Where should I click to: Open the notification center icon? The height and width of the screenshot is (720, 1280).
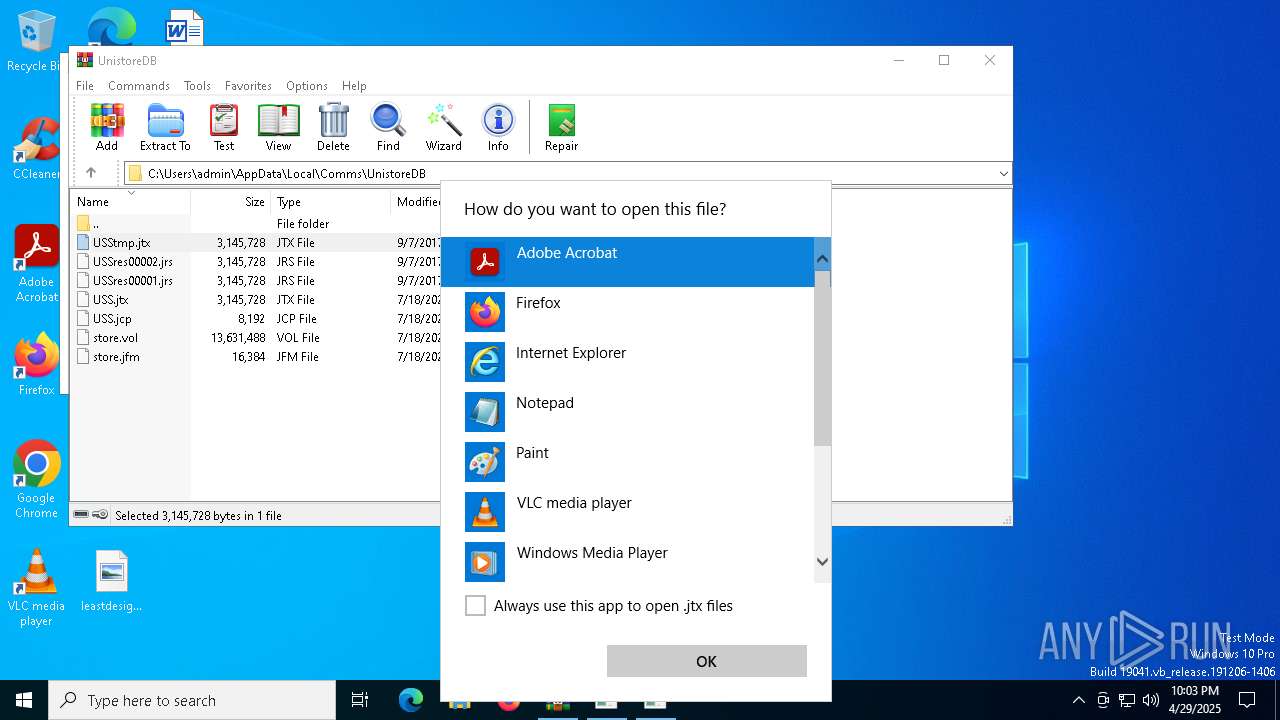click(x=1247, y=700)
